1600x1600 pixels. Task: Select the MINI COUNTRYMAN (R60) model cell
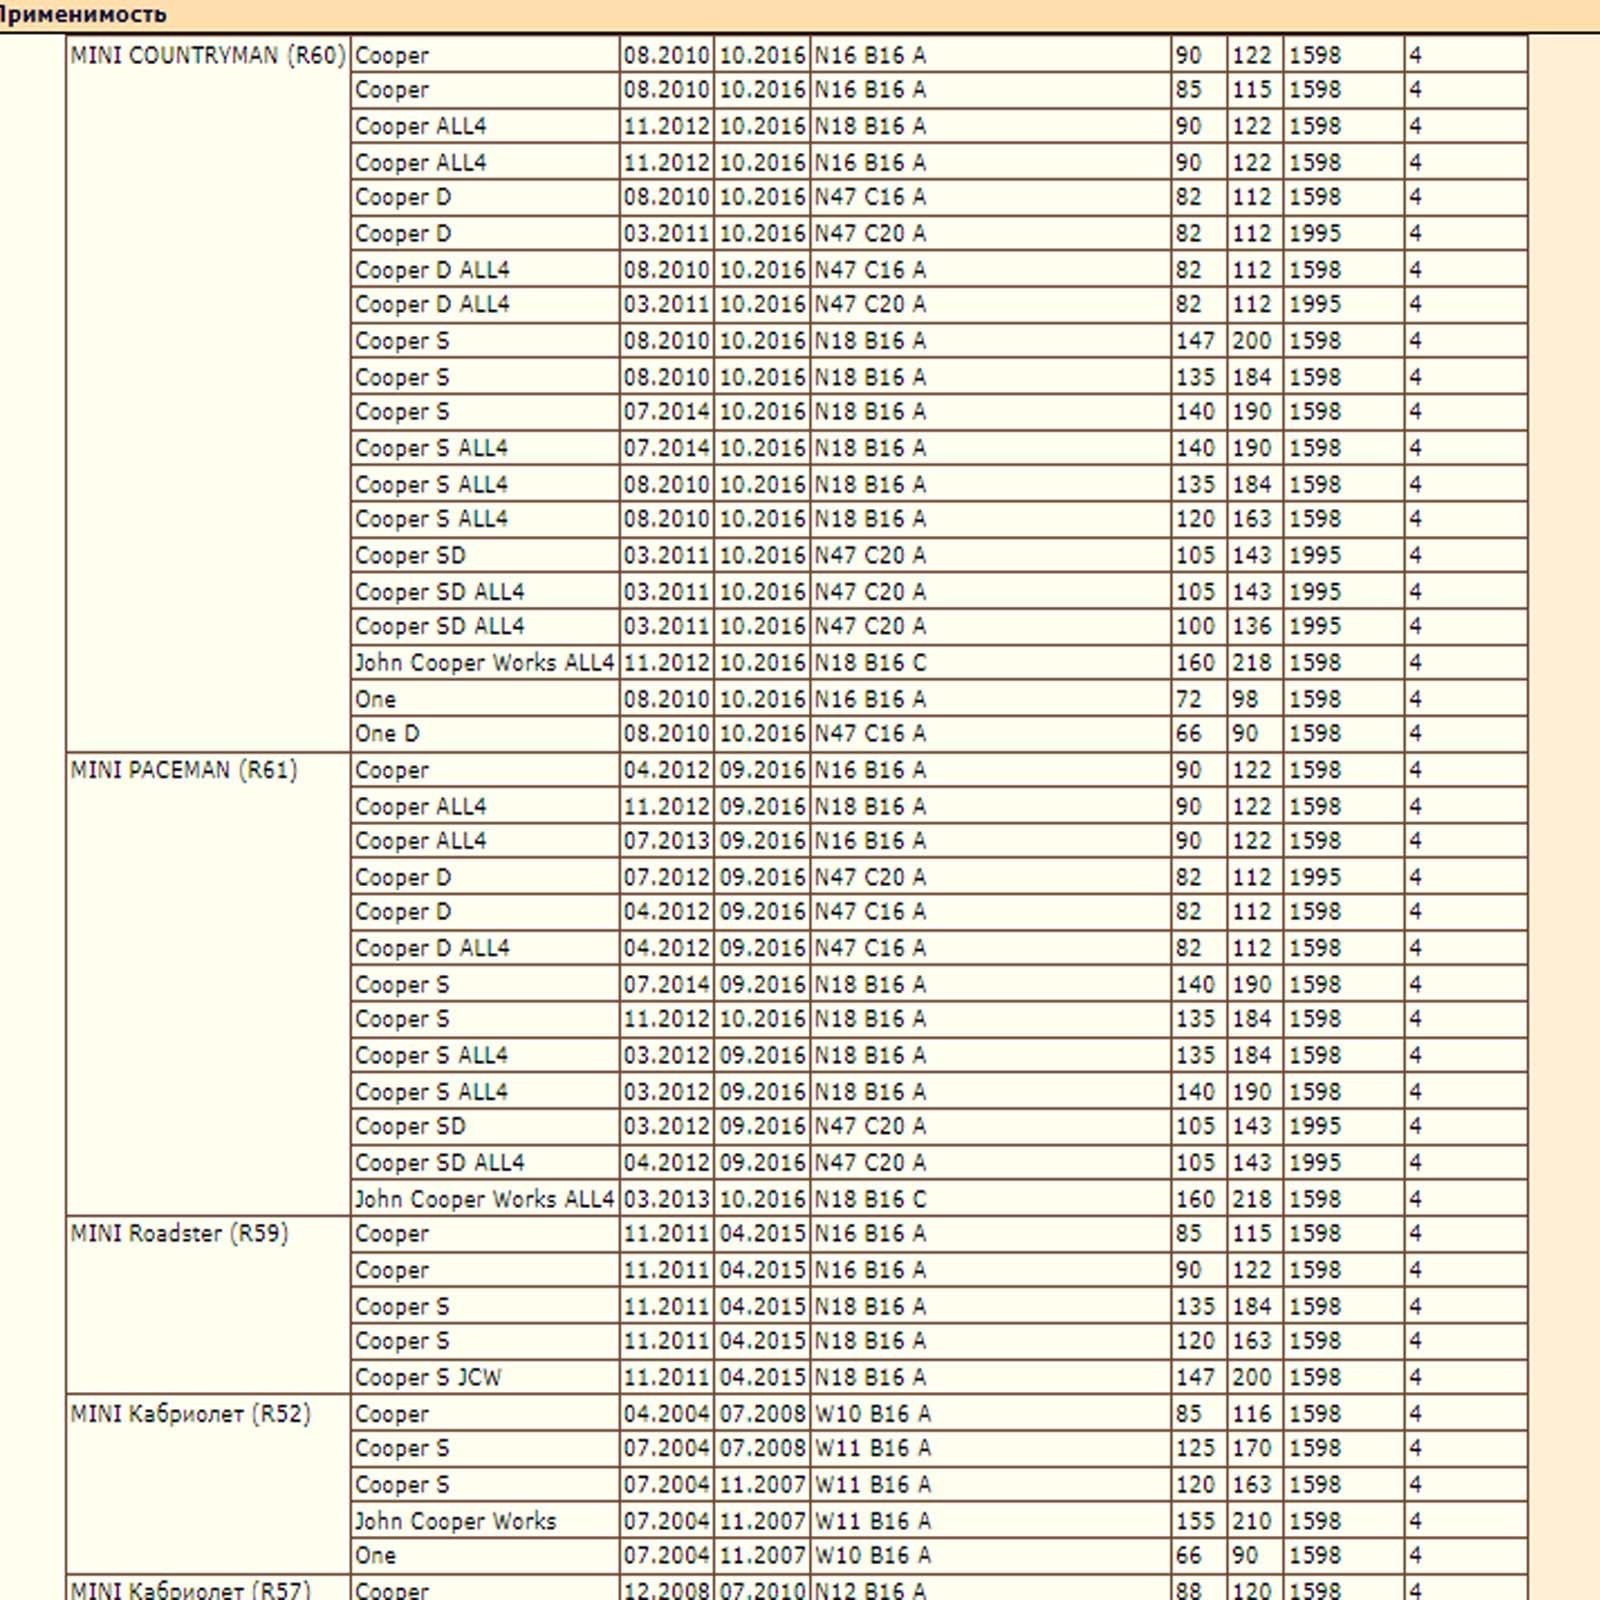point(208,56)
